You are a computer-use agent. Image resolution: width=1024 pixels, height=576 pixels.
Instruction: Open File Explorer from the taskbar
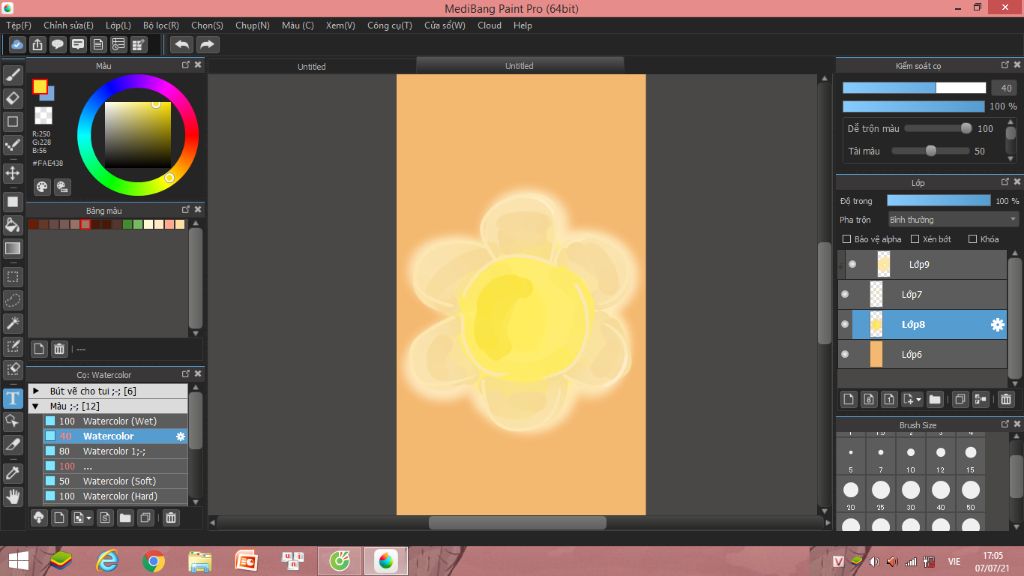coord(200,561)
